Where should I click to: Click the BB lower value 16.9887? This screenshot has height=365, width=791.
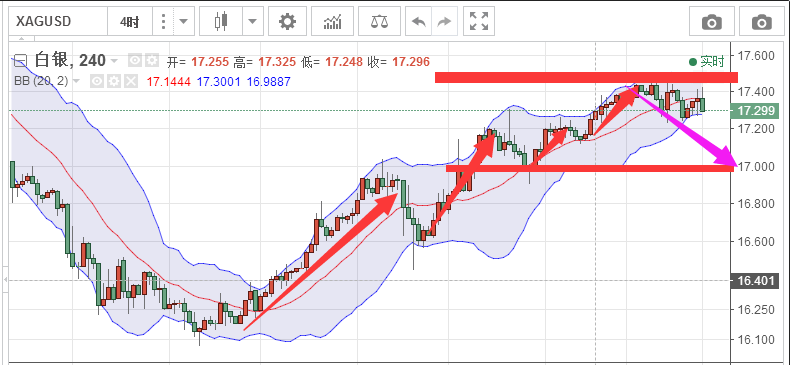(269, 82)
